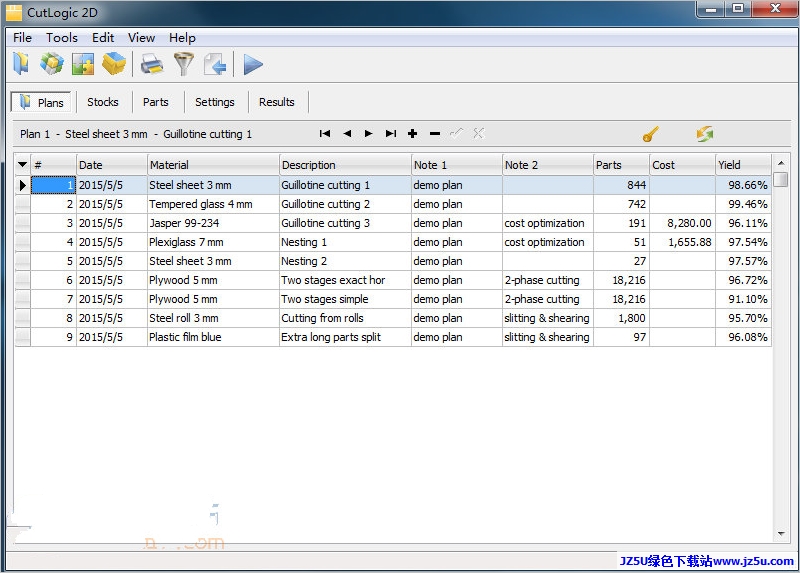
Task: Select the Jasper 99-234 material cell
Action: tap(213, 223)
